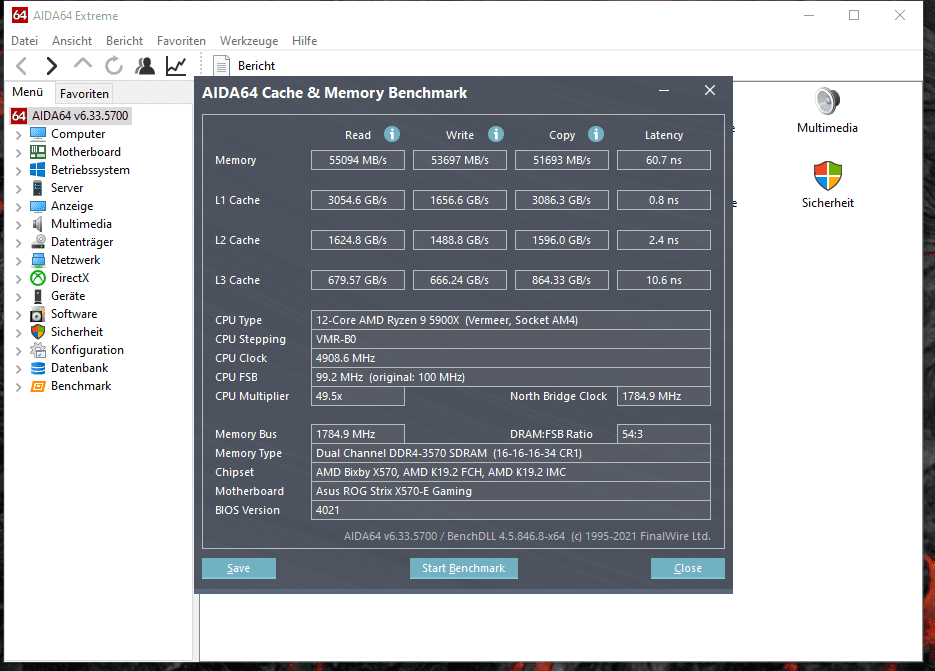Viewport: 935px width, 671px height.
Task: Click the Motherboard field Asus ROG Strix X570-E Gaming
Action: click(510, 491)
